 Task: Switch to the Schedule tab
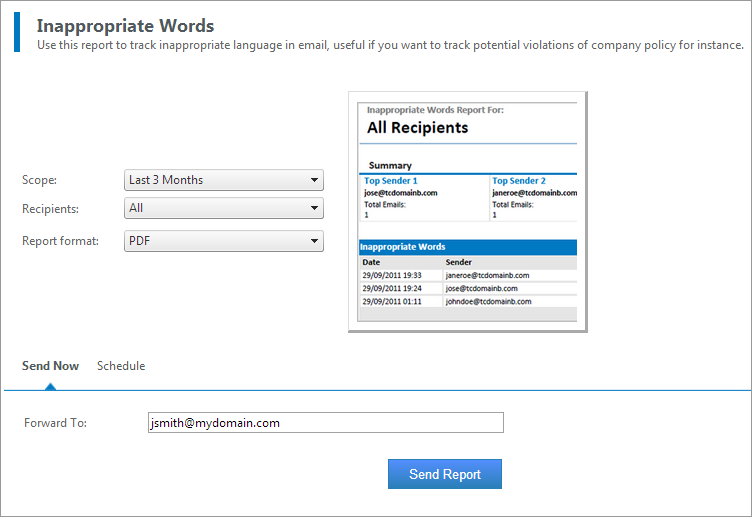(x=121, y=366)
